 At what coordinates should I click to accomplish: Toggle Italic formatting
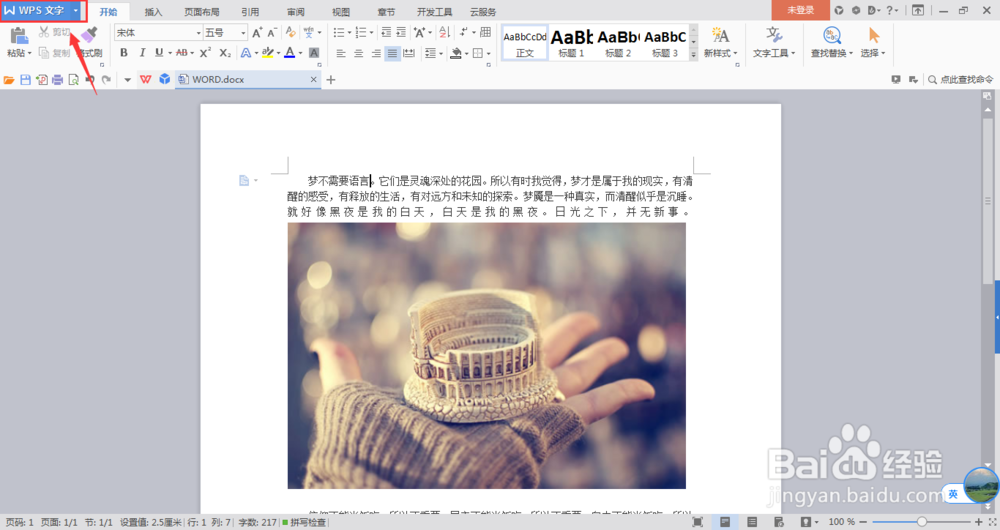[142, 53]
